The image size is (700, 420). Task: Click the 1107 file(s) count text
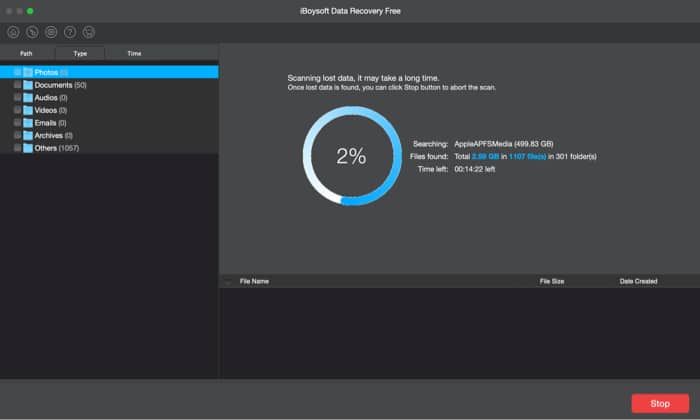click(527, 156)
